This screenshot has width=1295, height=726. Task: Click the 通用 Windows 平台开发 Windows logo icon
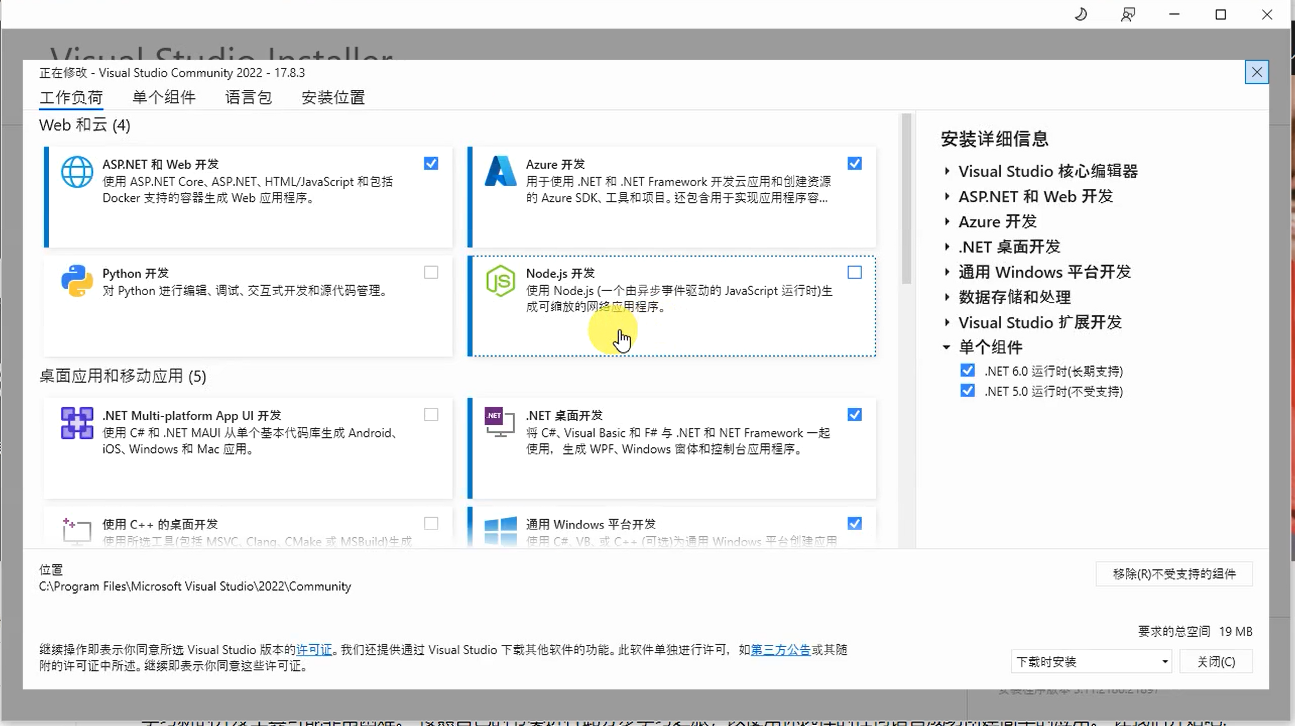click(x=500, y=532)
